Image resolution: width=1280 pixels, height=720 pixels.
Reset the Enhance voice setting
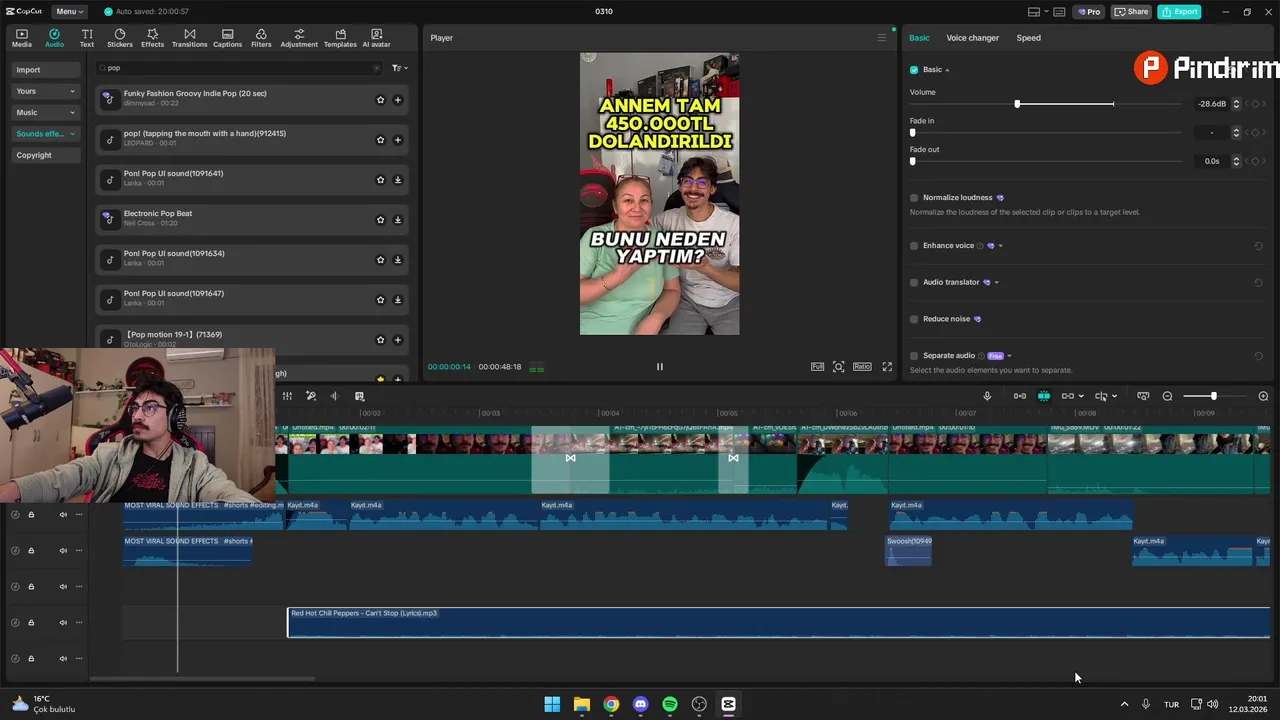tap(1259, 246)
